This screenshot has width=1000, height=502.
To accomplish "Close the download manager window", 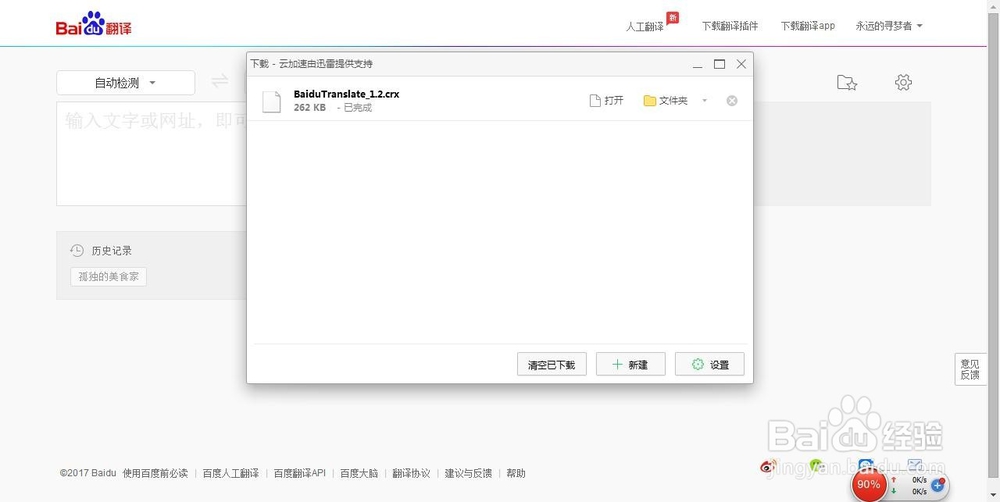I will (x=741, y=64).
